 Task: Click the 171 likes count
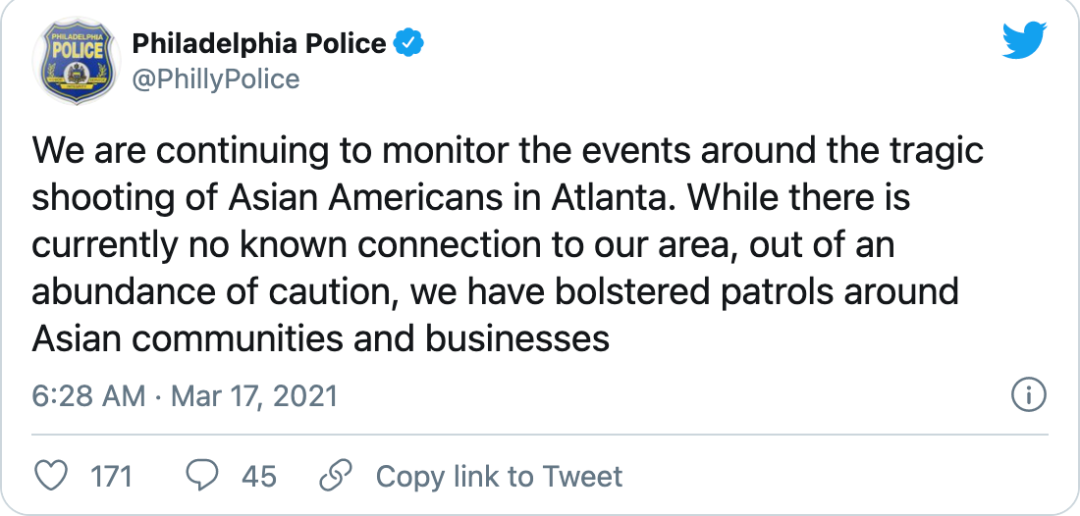[112, 476]
